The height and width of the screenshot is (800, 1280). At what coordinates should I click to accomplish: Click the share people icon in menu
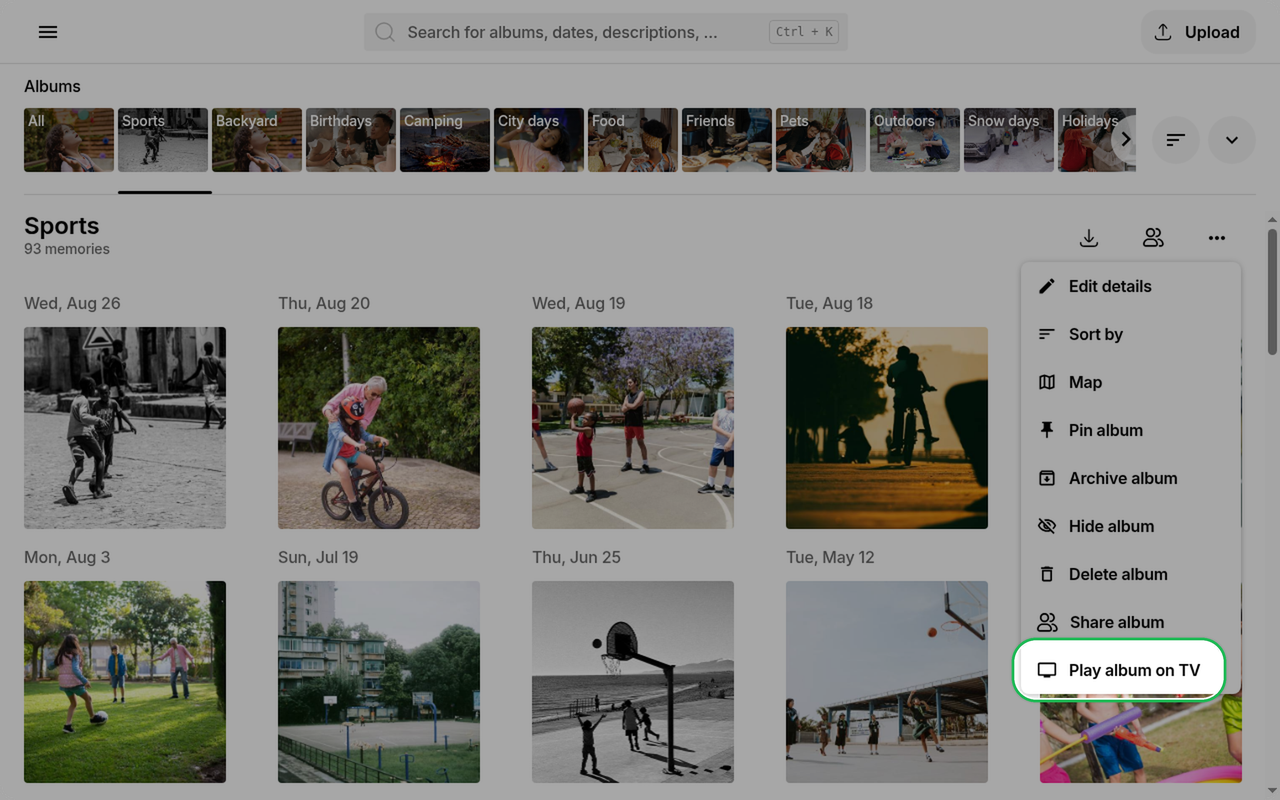1047,622
